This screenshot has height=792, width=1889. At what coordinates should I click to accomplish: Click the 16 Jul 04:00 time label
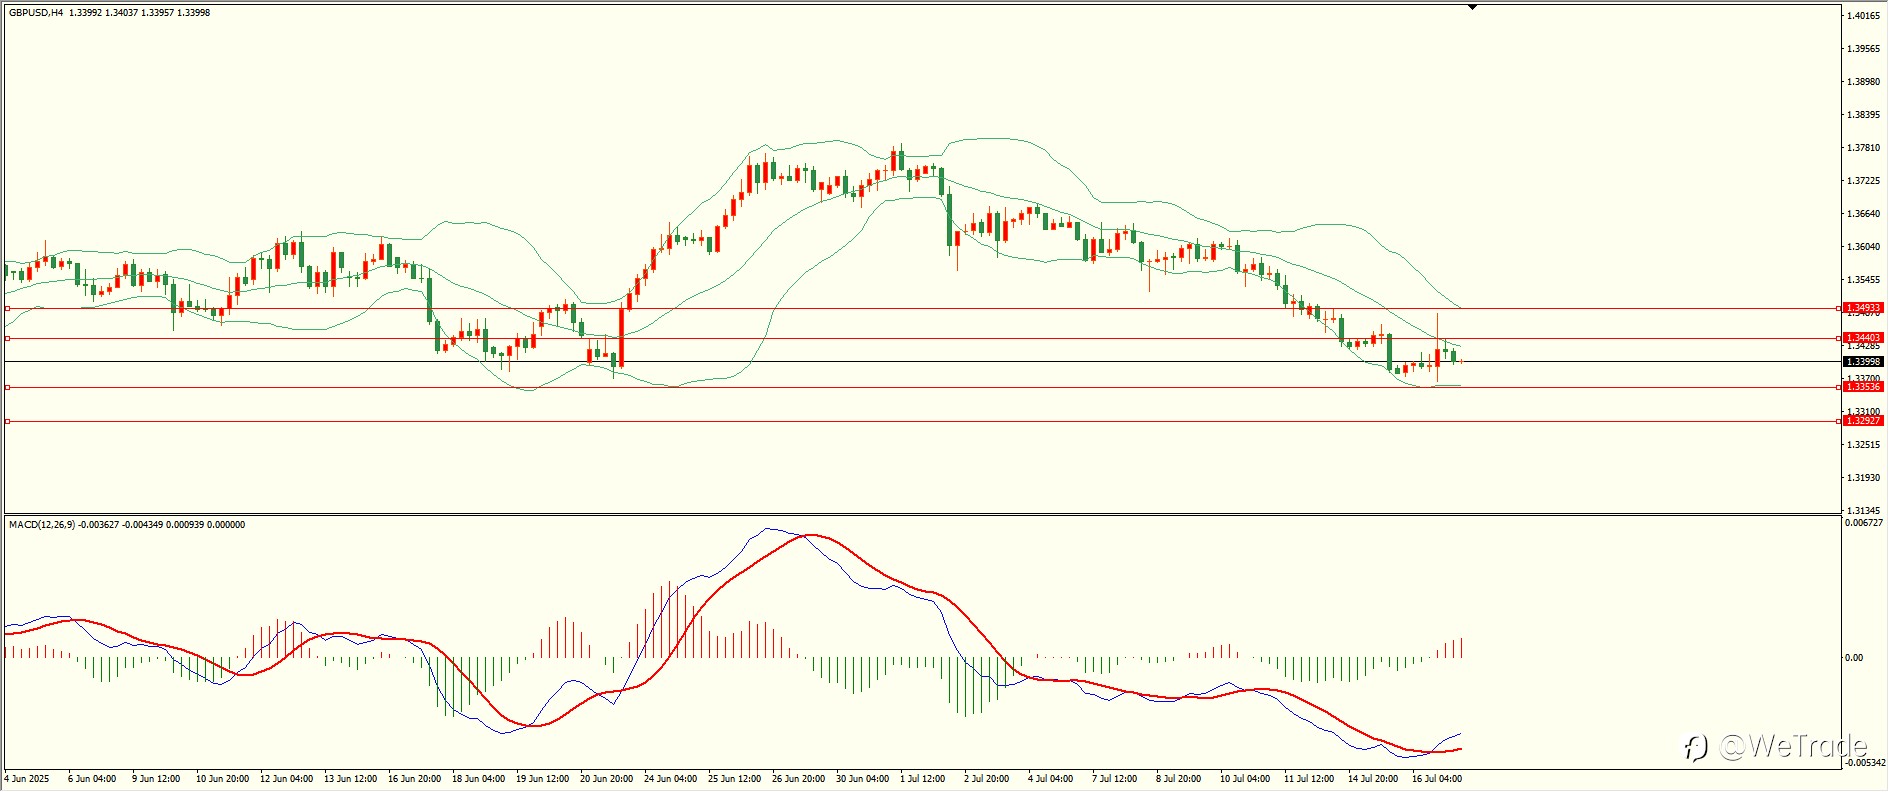[x=1437, y=778]
